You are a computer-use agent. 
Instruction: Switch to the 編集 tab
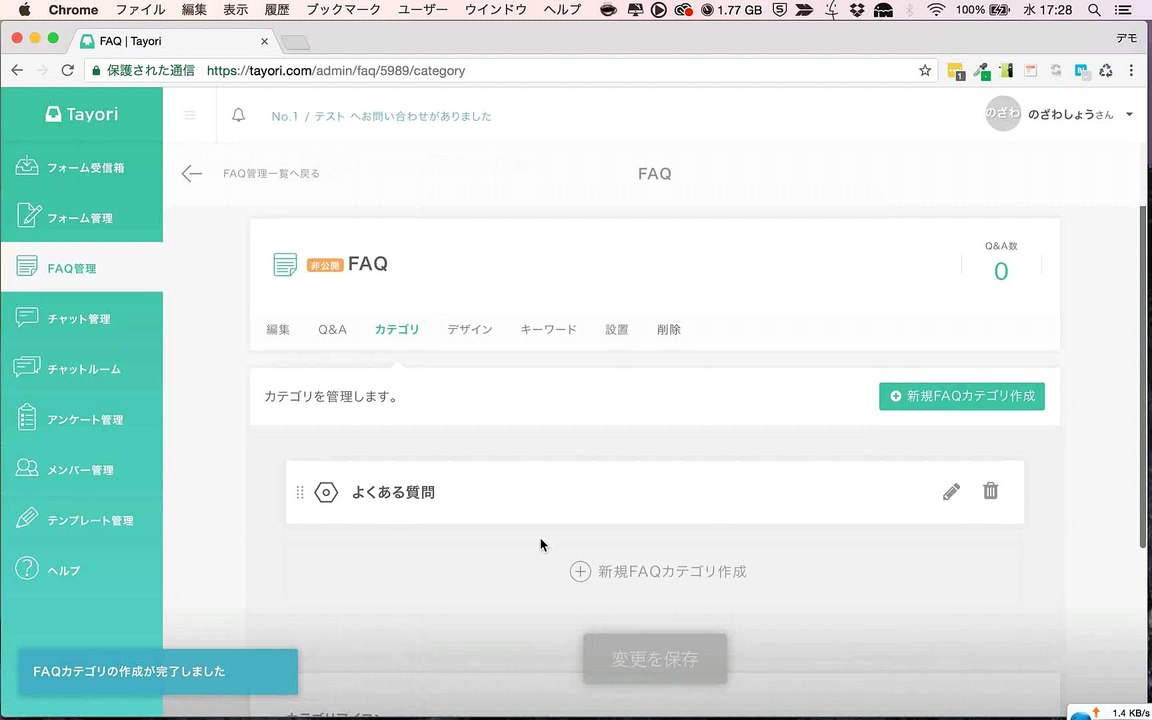click(278, 330)
